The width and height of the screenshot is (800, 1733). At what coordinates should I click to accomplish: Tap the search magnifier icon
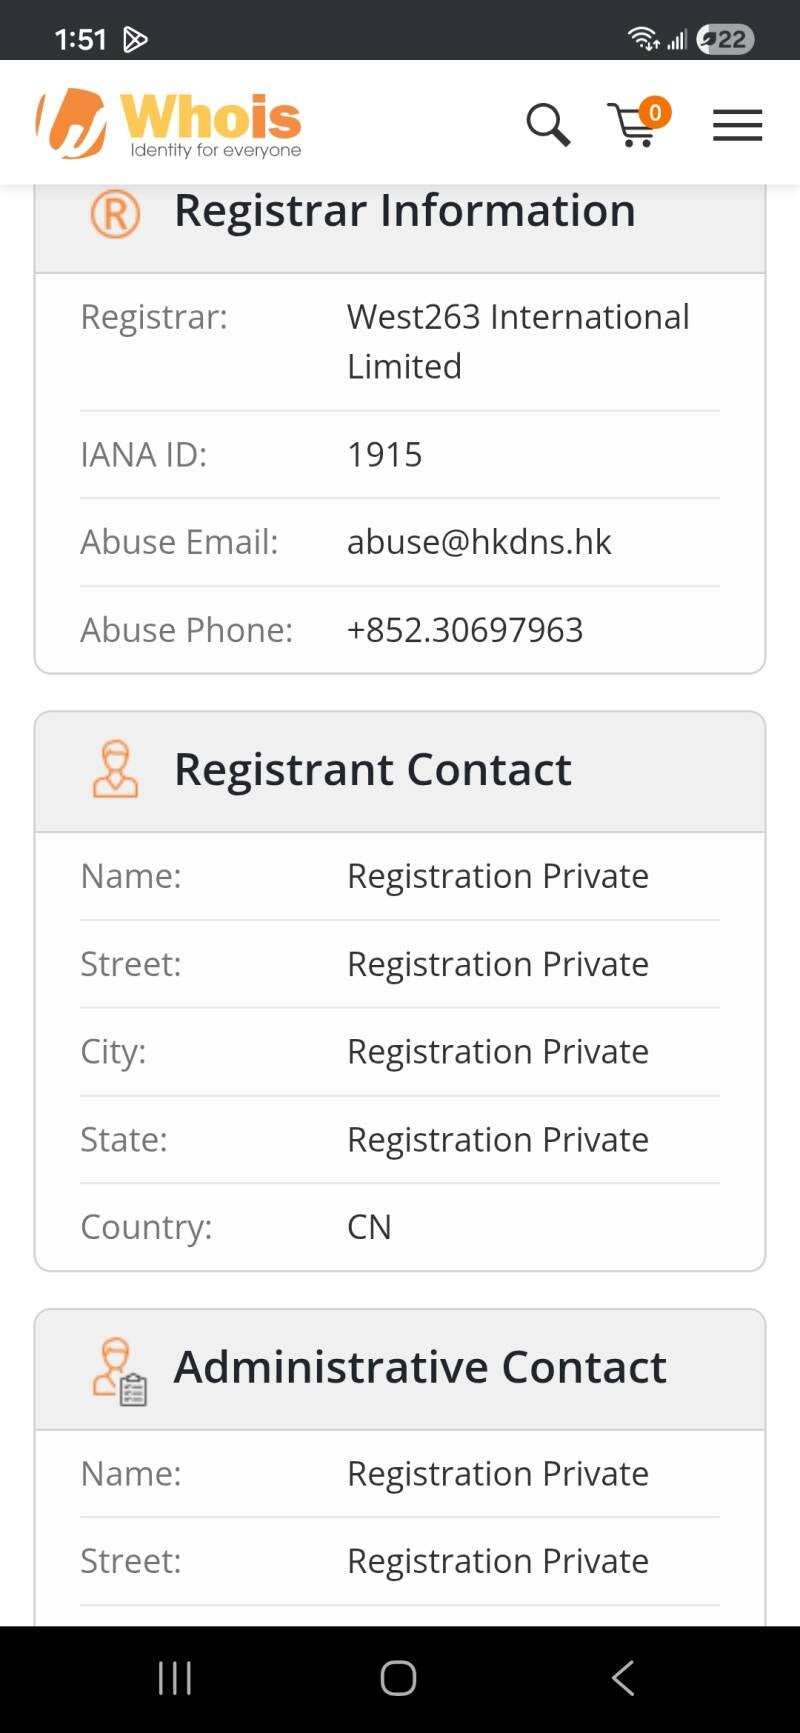[x=547, y=125]
